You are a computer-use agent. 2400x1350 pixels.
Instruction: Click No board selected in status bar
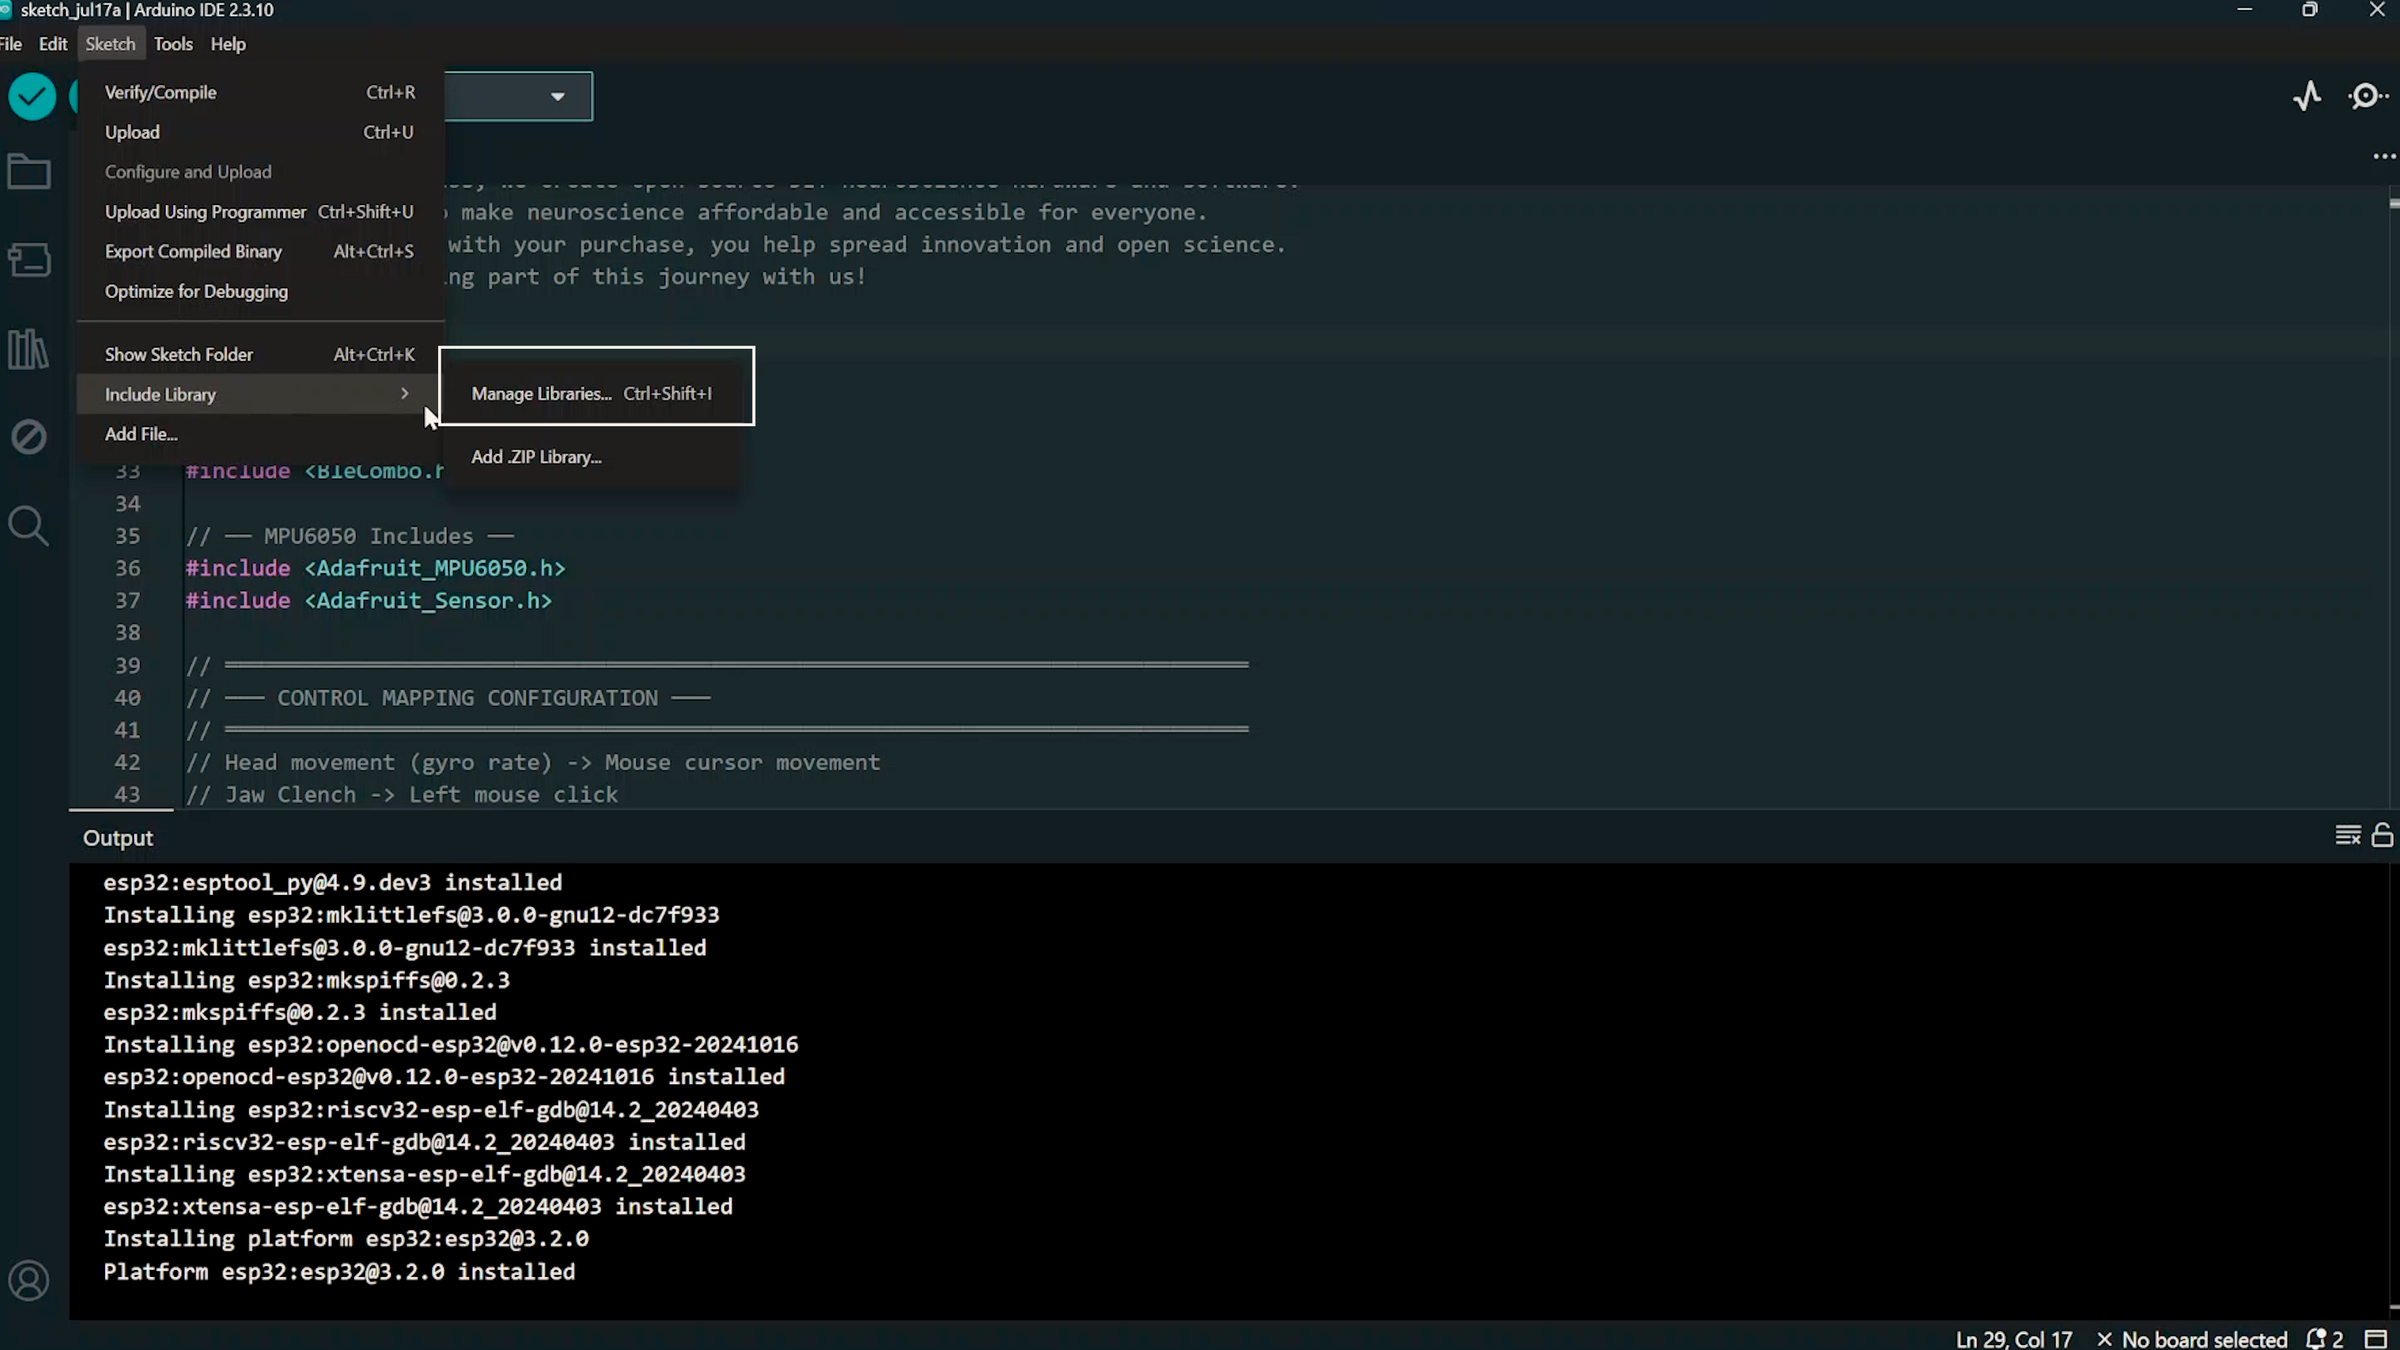(2193, 1339)
